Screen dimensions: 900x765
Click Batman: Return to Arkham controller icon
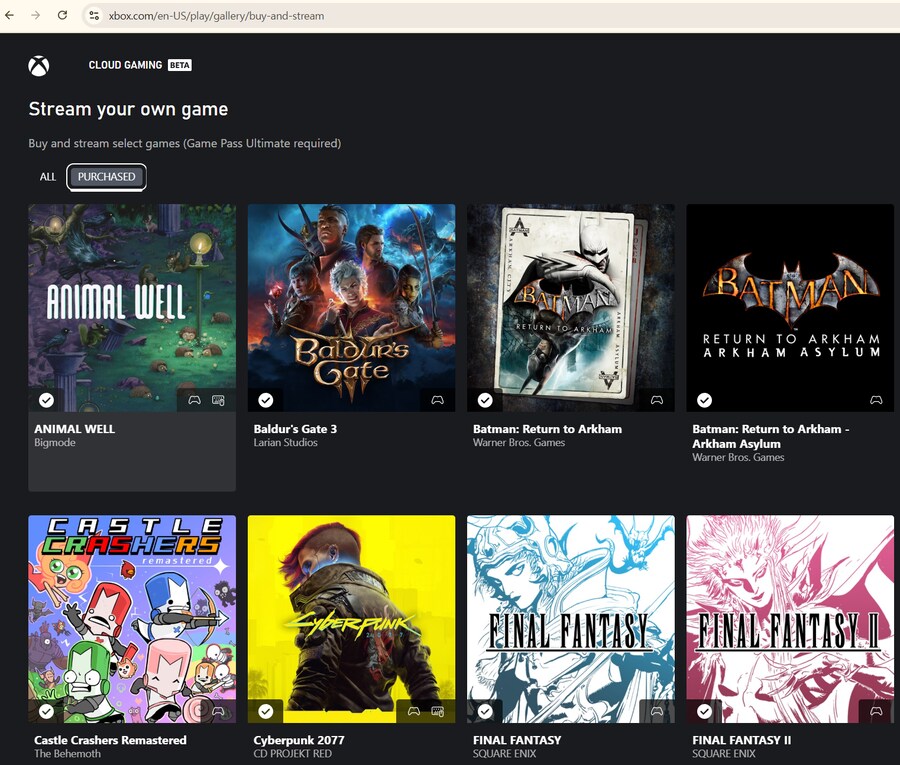(x=657, y=400)
